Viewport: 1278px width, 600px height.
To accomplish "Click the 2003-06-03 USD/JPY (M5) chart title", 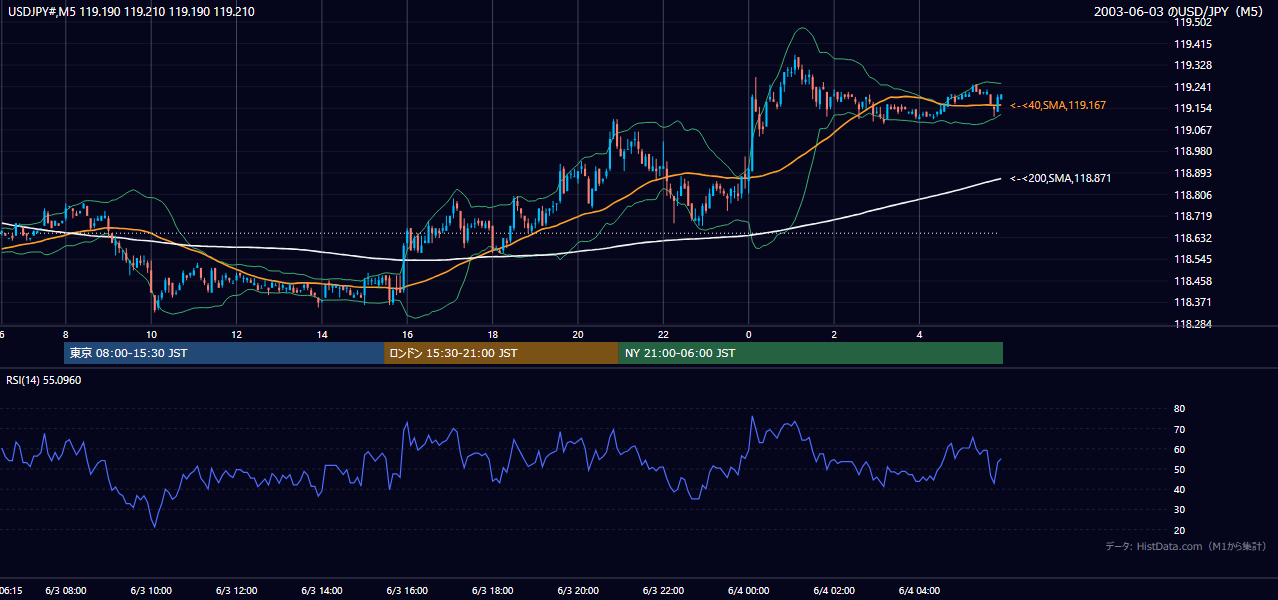I will pyautogui.click(x=1180, y=11).
